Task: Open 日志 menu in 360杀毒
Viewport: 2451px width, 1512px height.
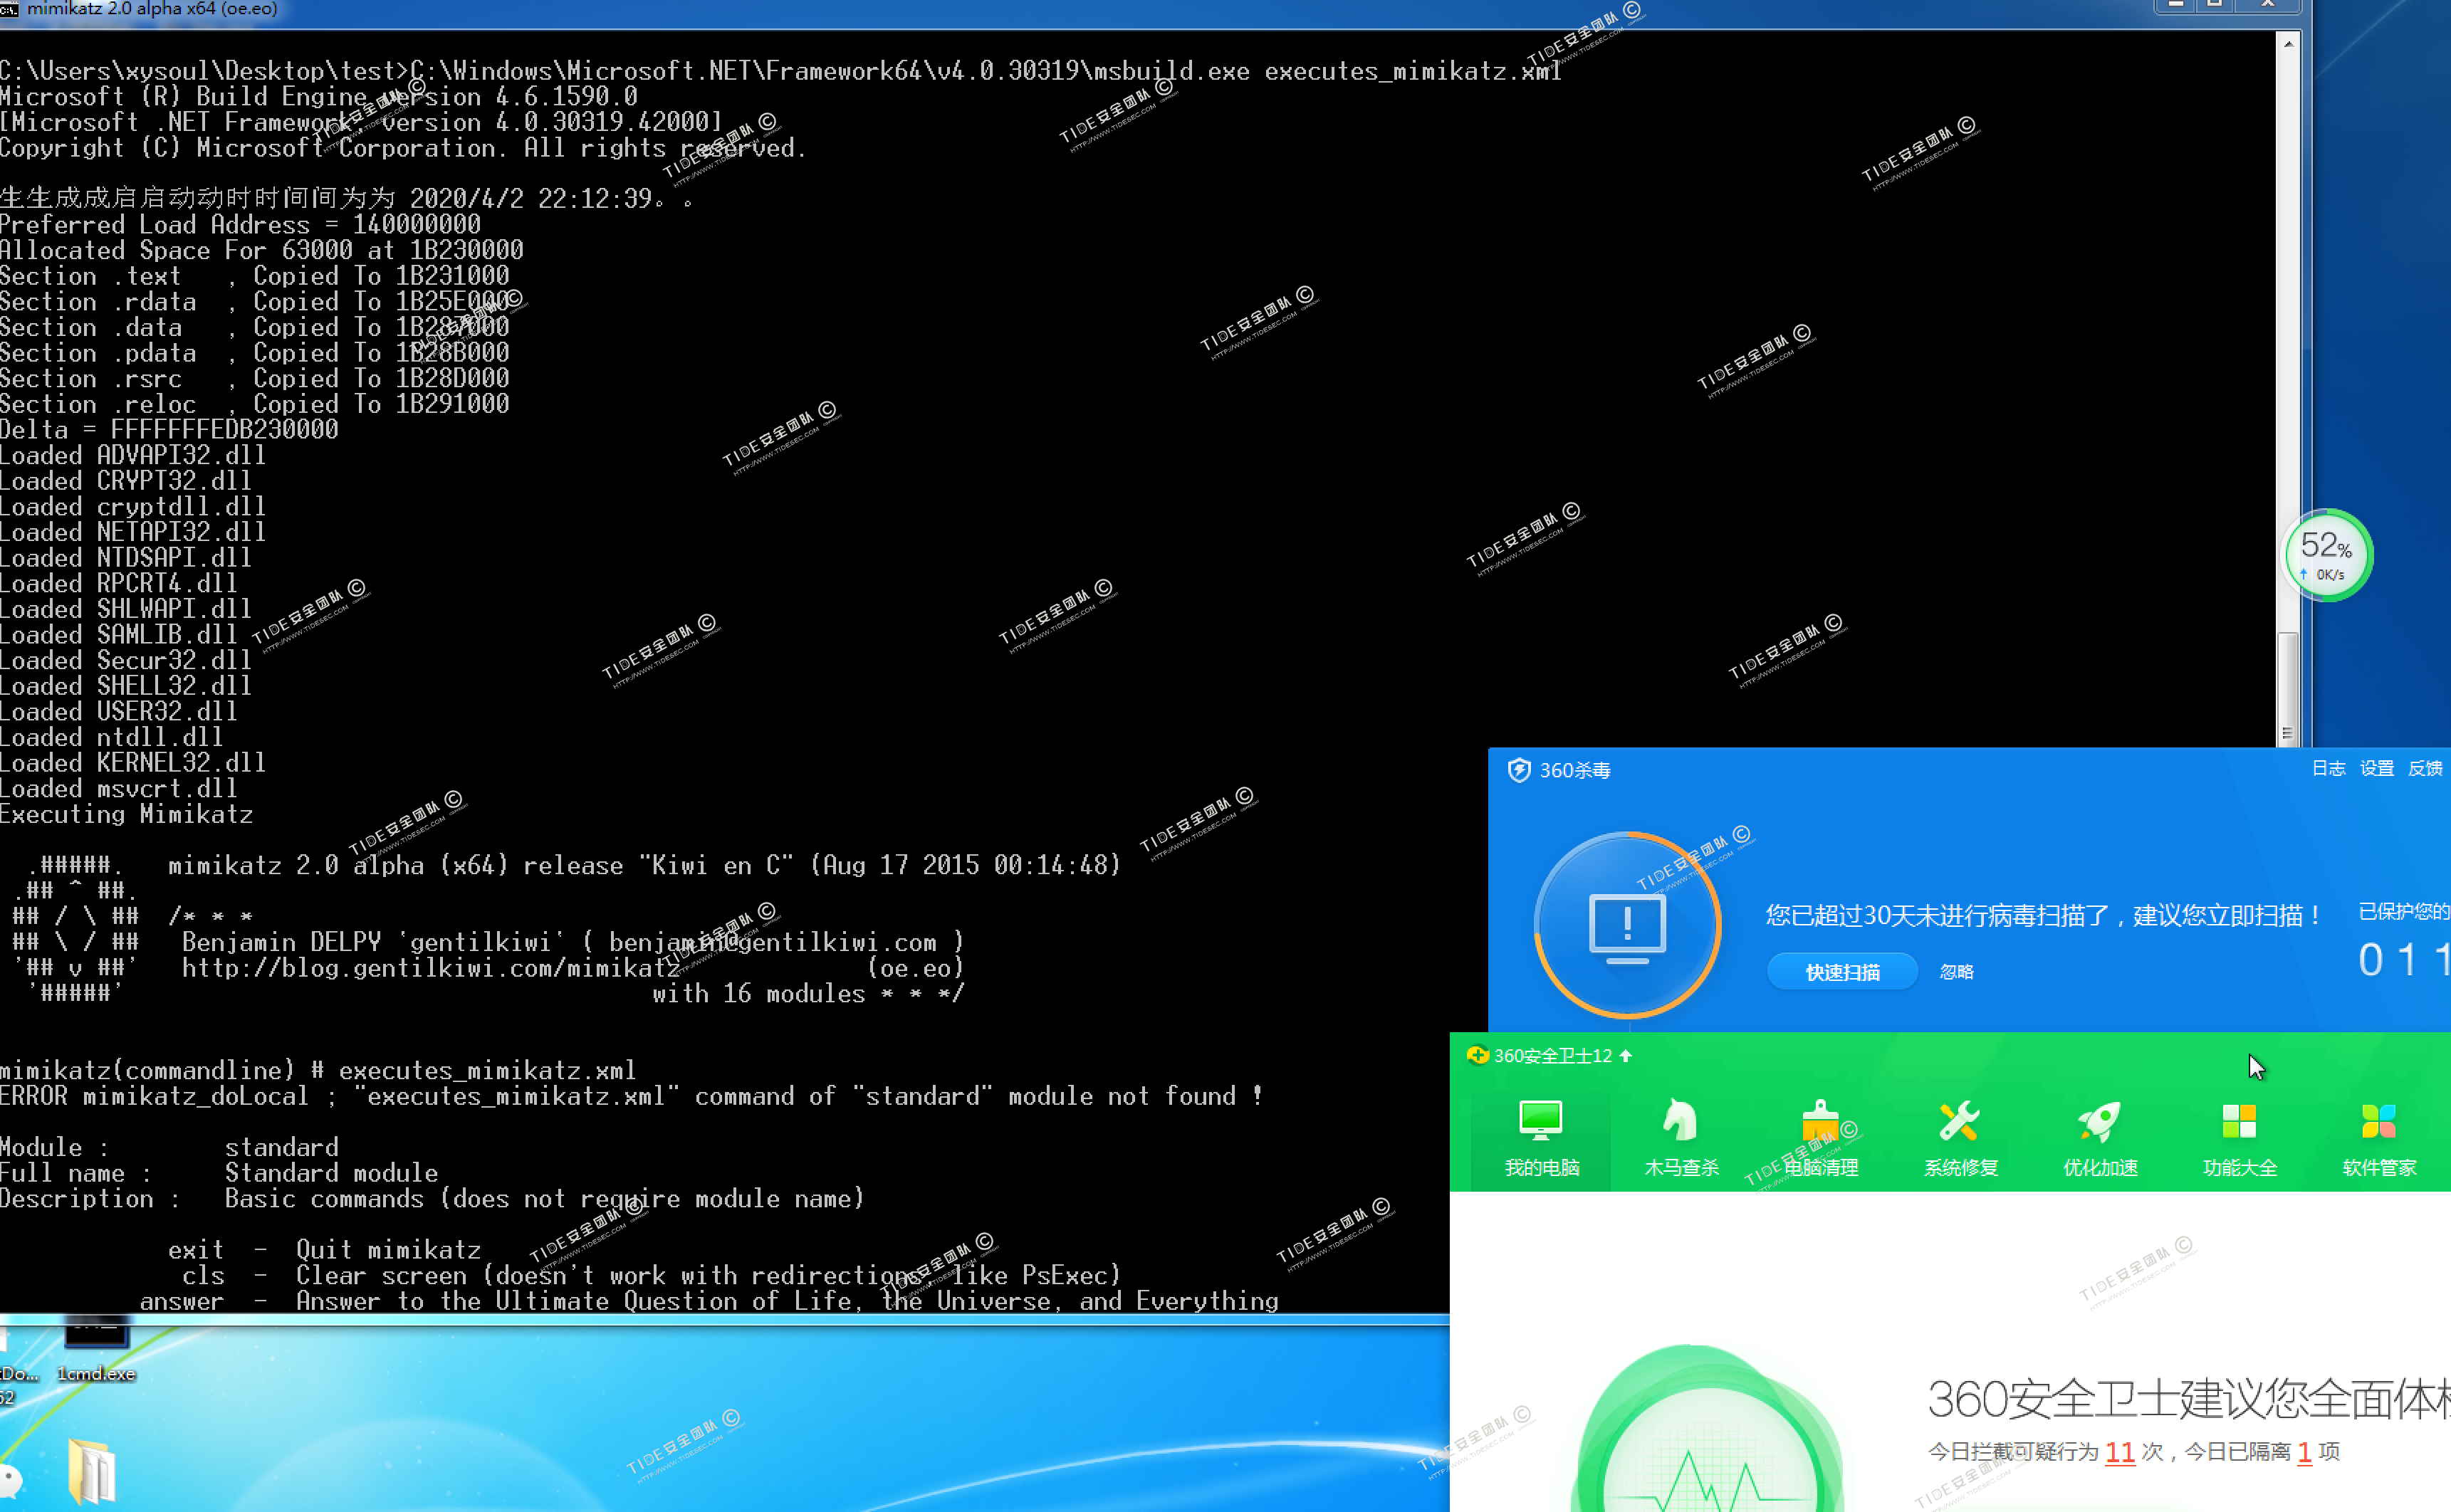Action: [2327, 768]
